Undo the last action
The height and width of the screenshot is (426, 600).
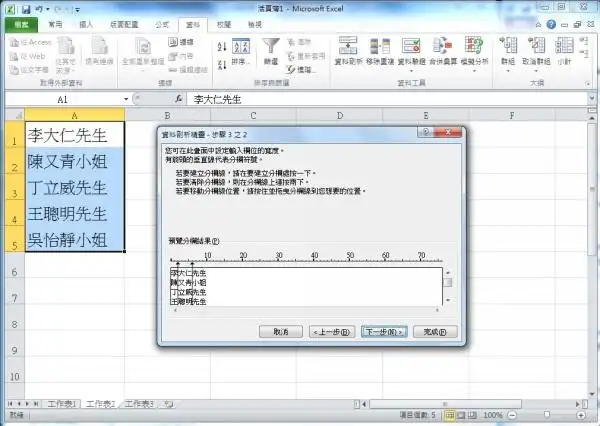click(x=39, y=9)
